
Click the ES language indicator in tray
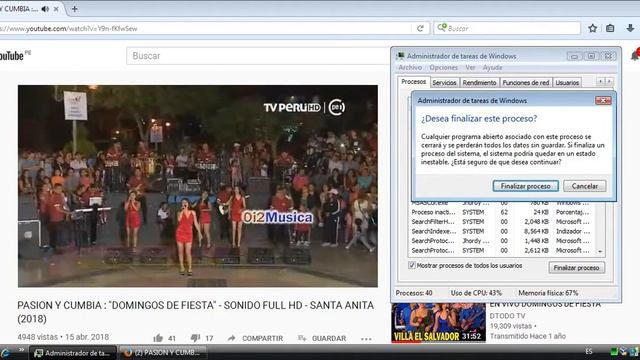[x=589, y=351]
